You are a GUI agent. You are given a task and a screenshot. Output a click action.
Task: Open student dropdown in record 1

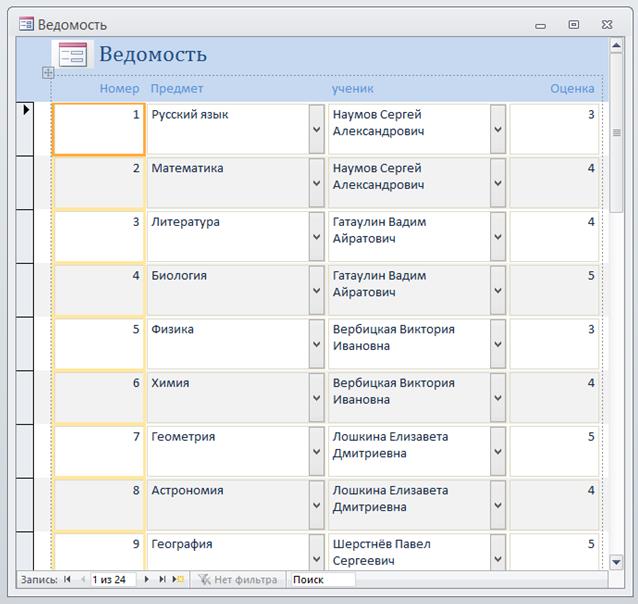pyautogui.click(x=498, y=129)
